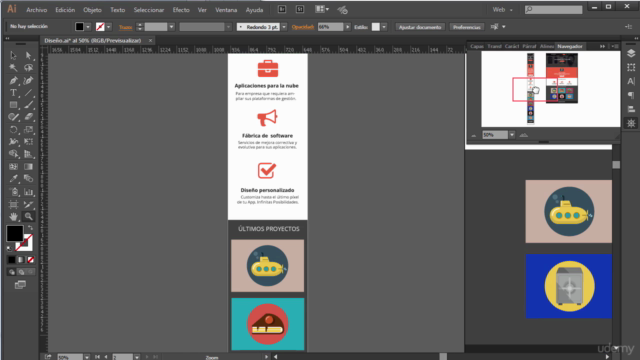
Task: Click the Preferencias button
Action: tap(467, 27)
